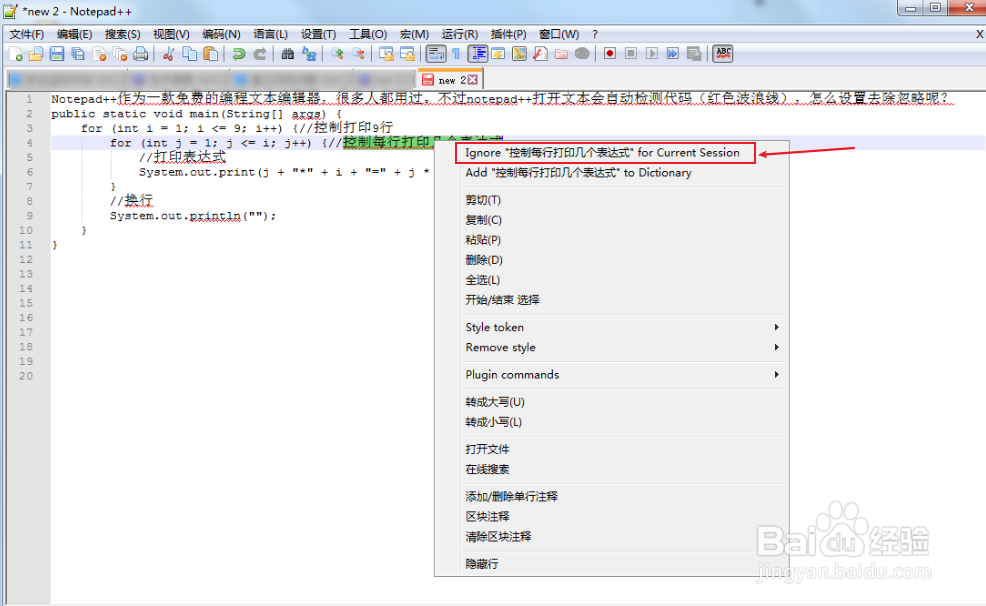
Task: Toggle the ABC spell check toolbar button
Action: [x=723, y=54]
